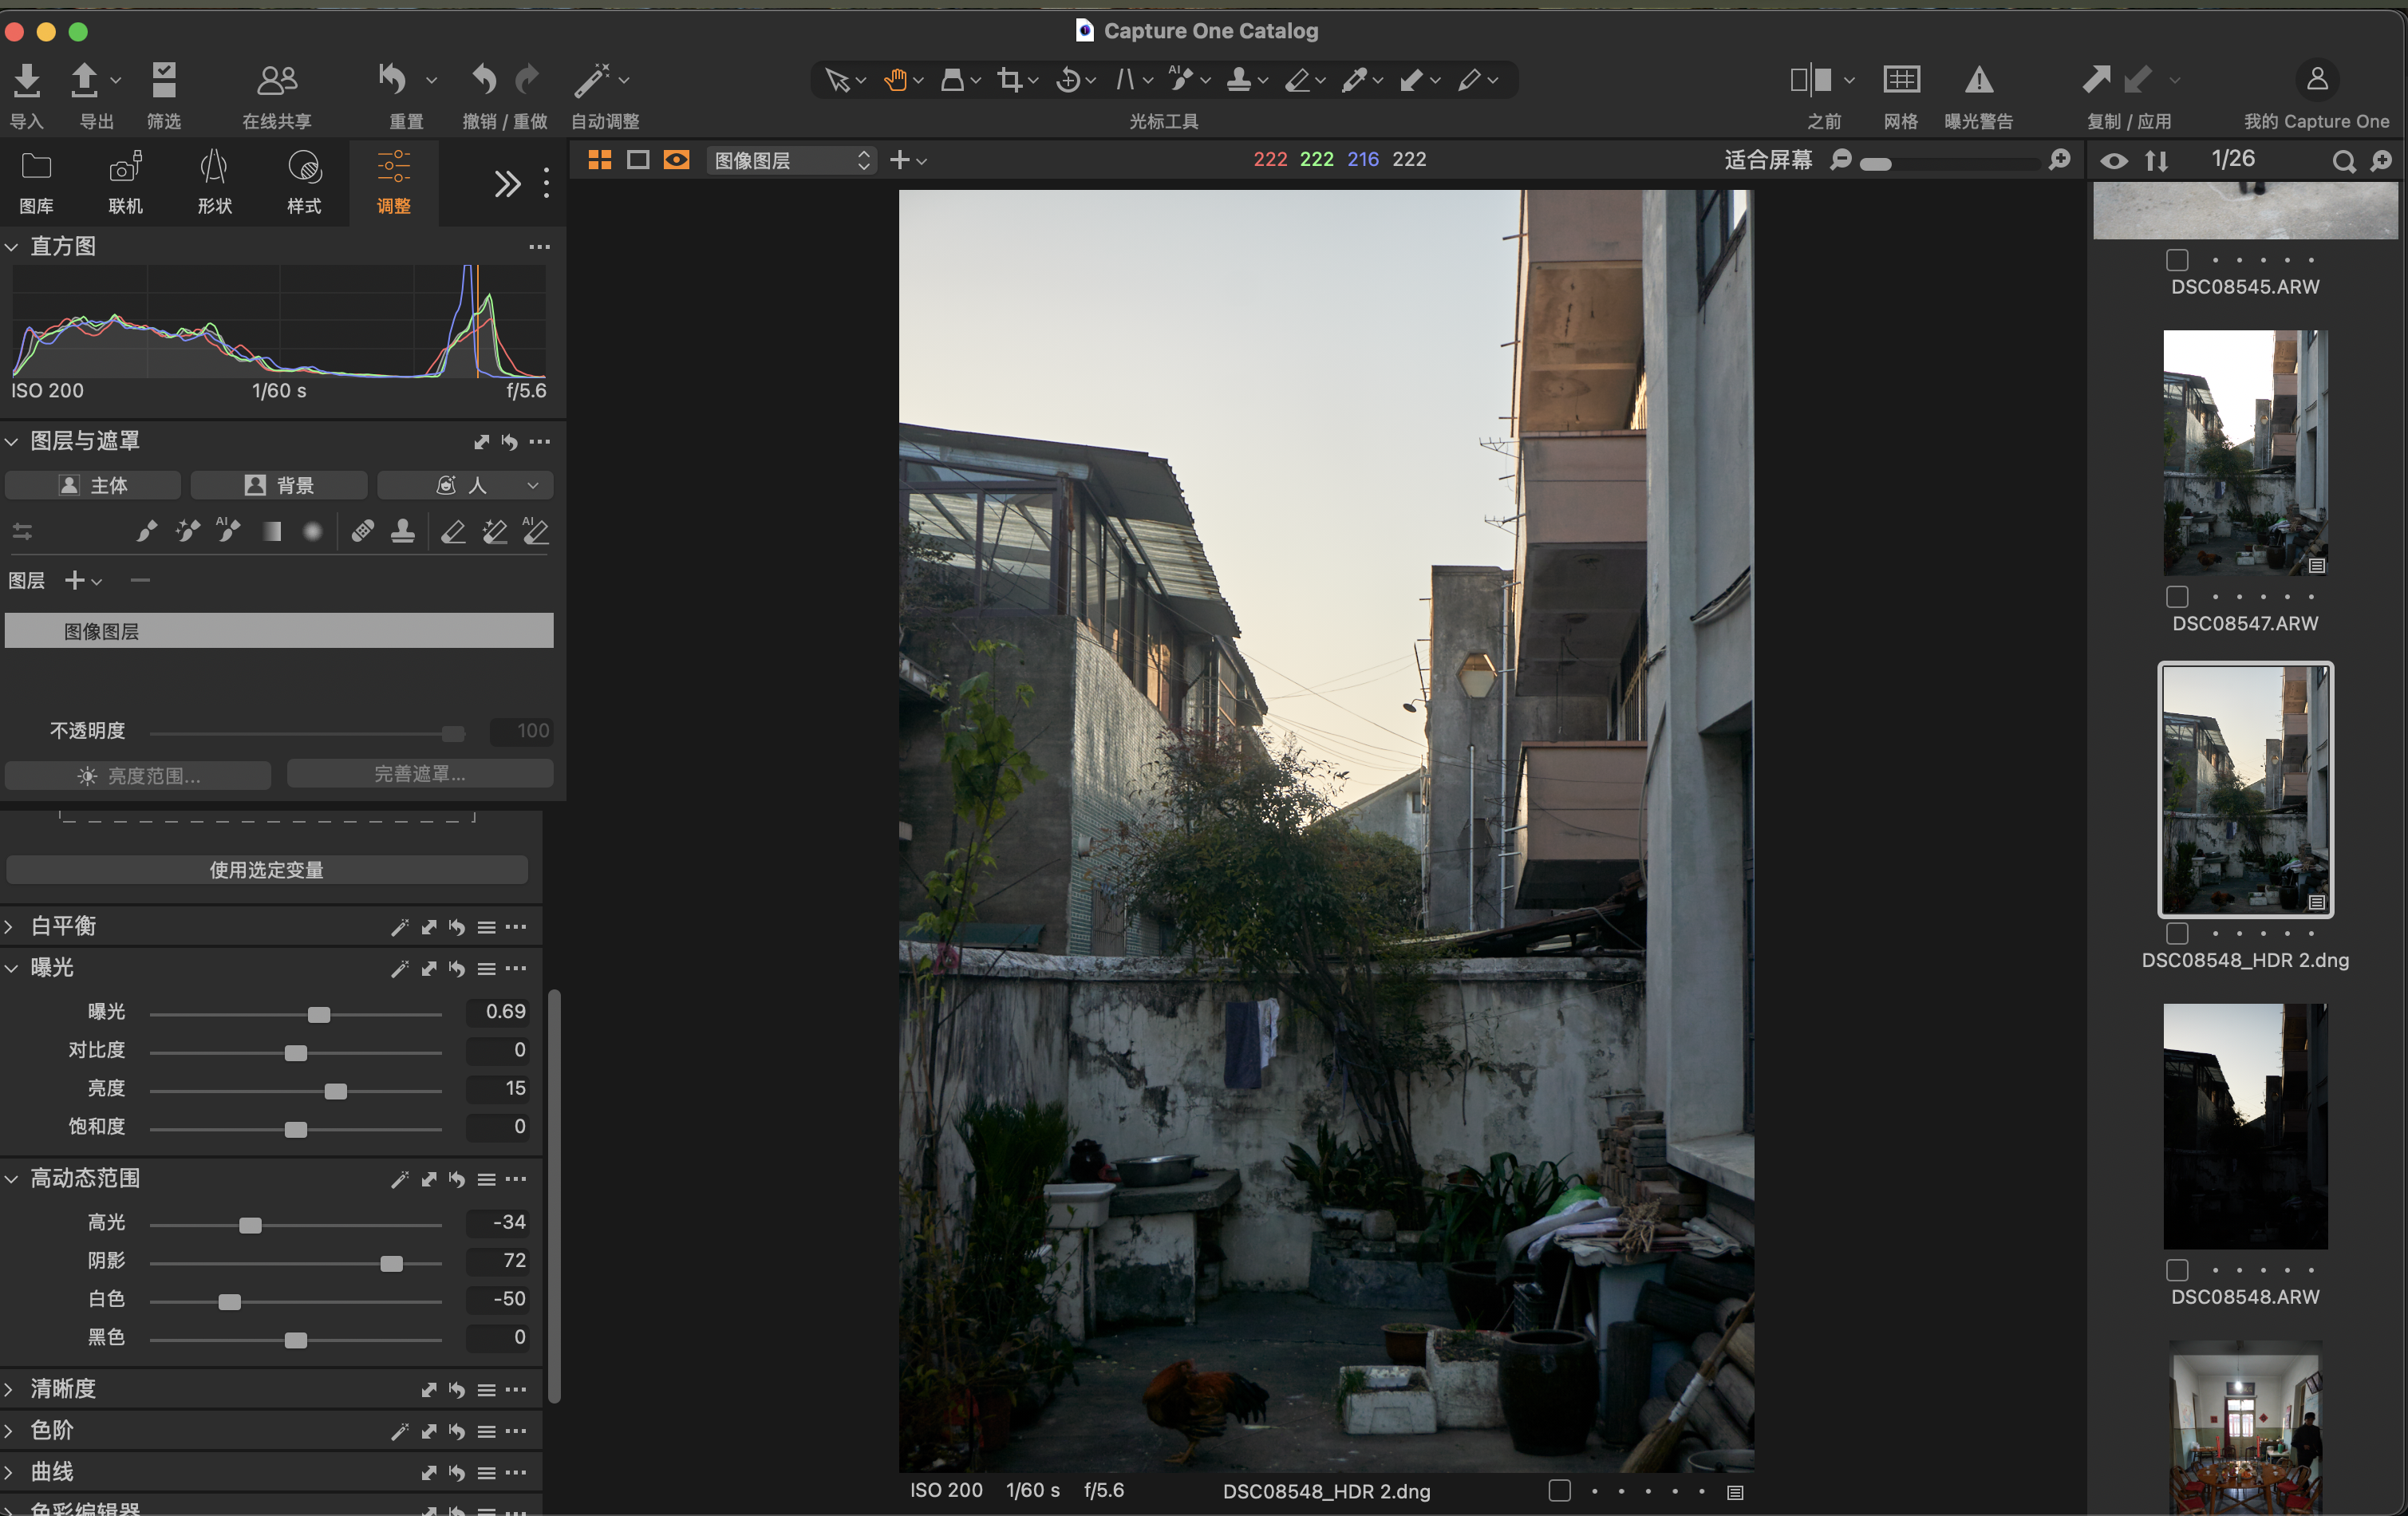Switch to Shape (形状) tab

[214, 183]
